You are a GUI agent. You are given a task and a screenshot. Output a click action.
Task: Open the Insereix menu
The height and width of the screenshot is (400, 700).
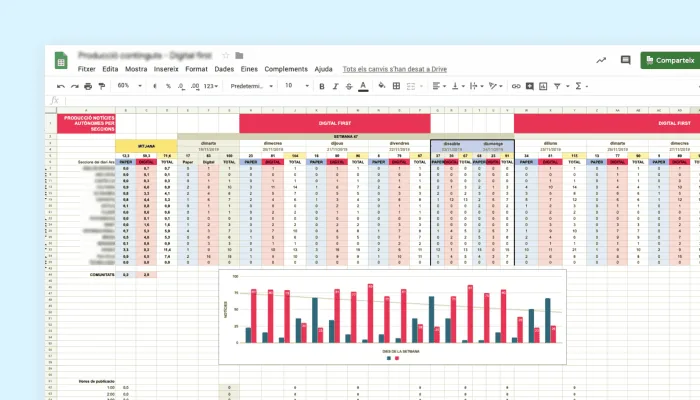tap(166, 69)
